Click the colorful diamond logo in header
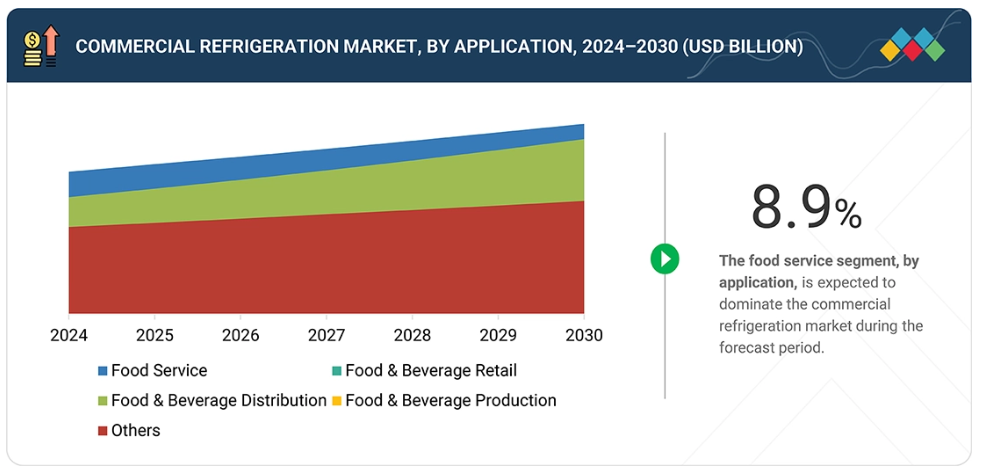The width and height of the screenshot is (981, 470). (912, 46)
